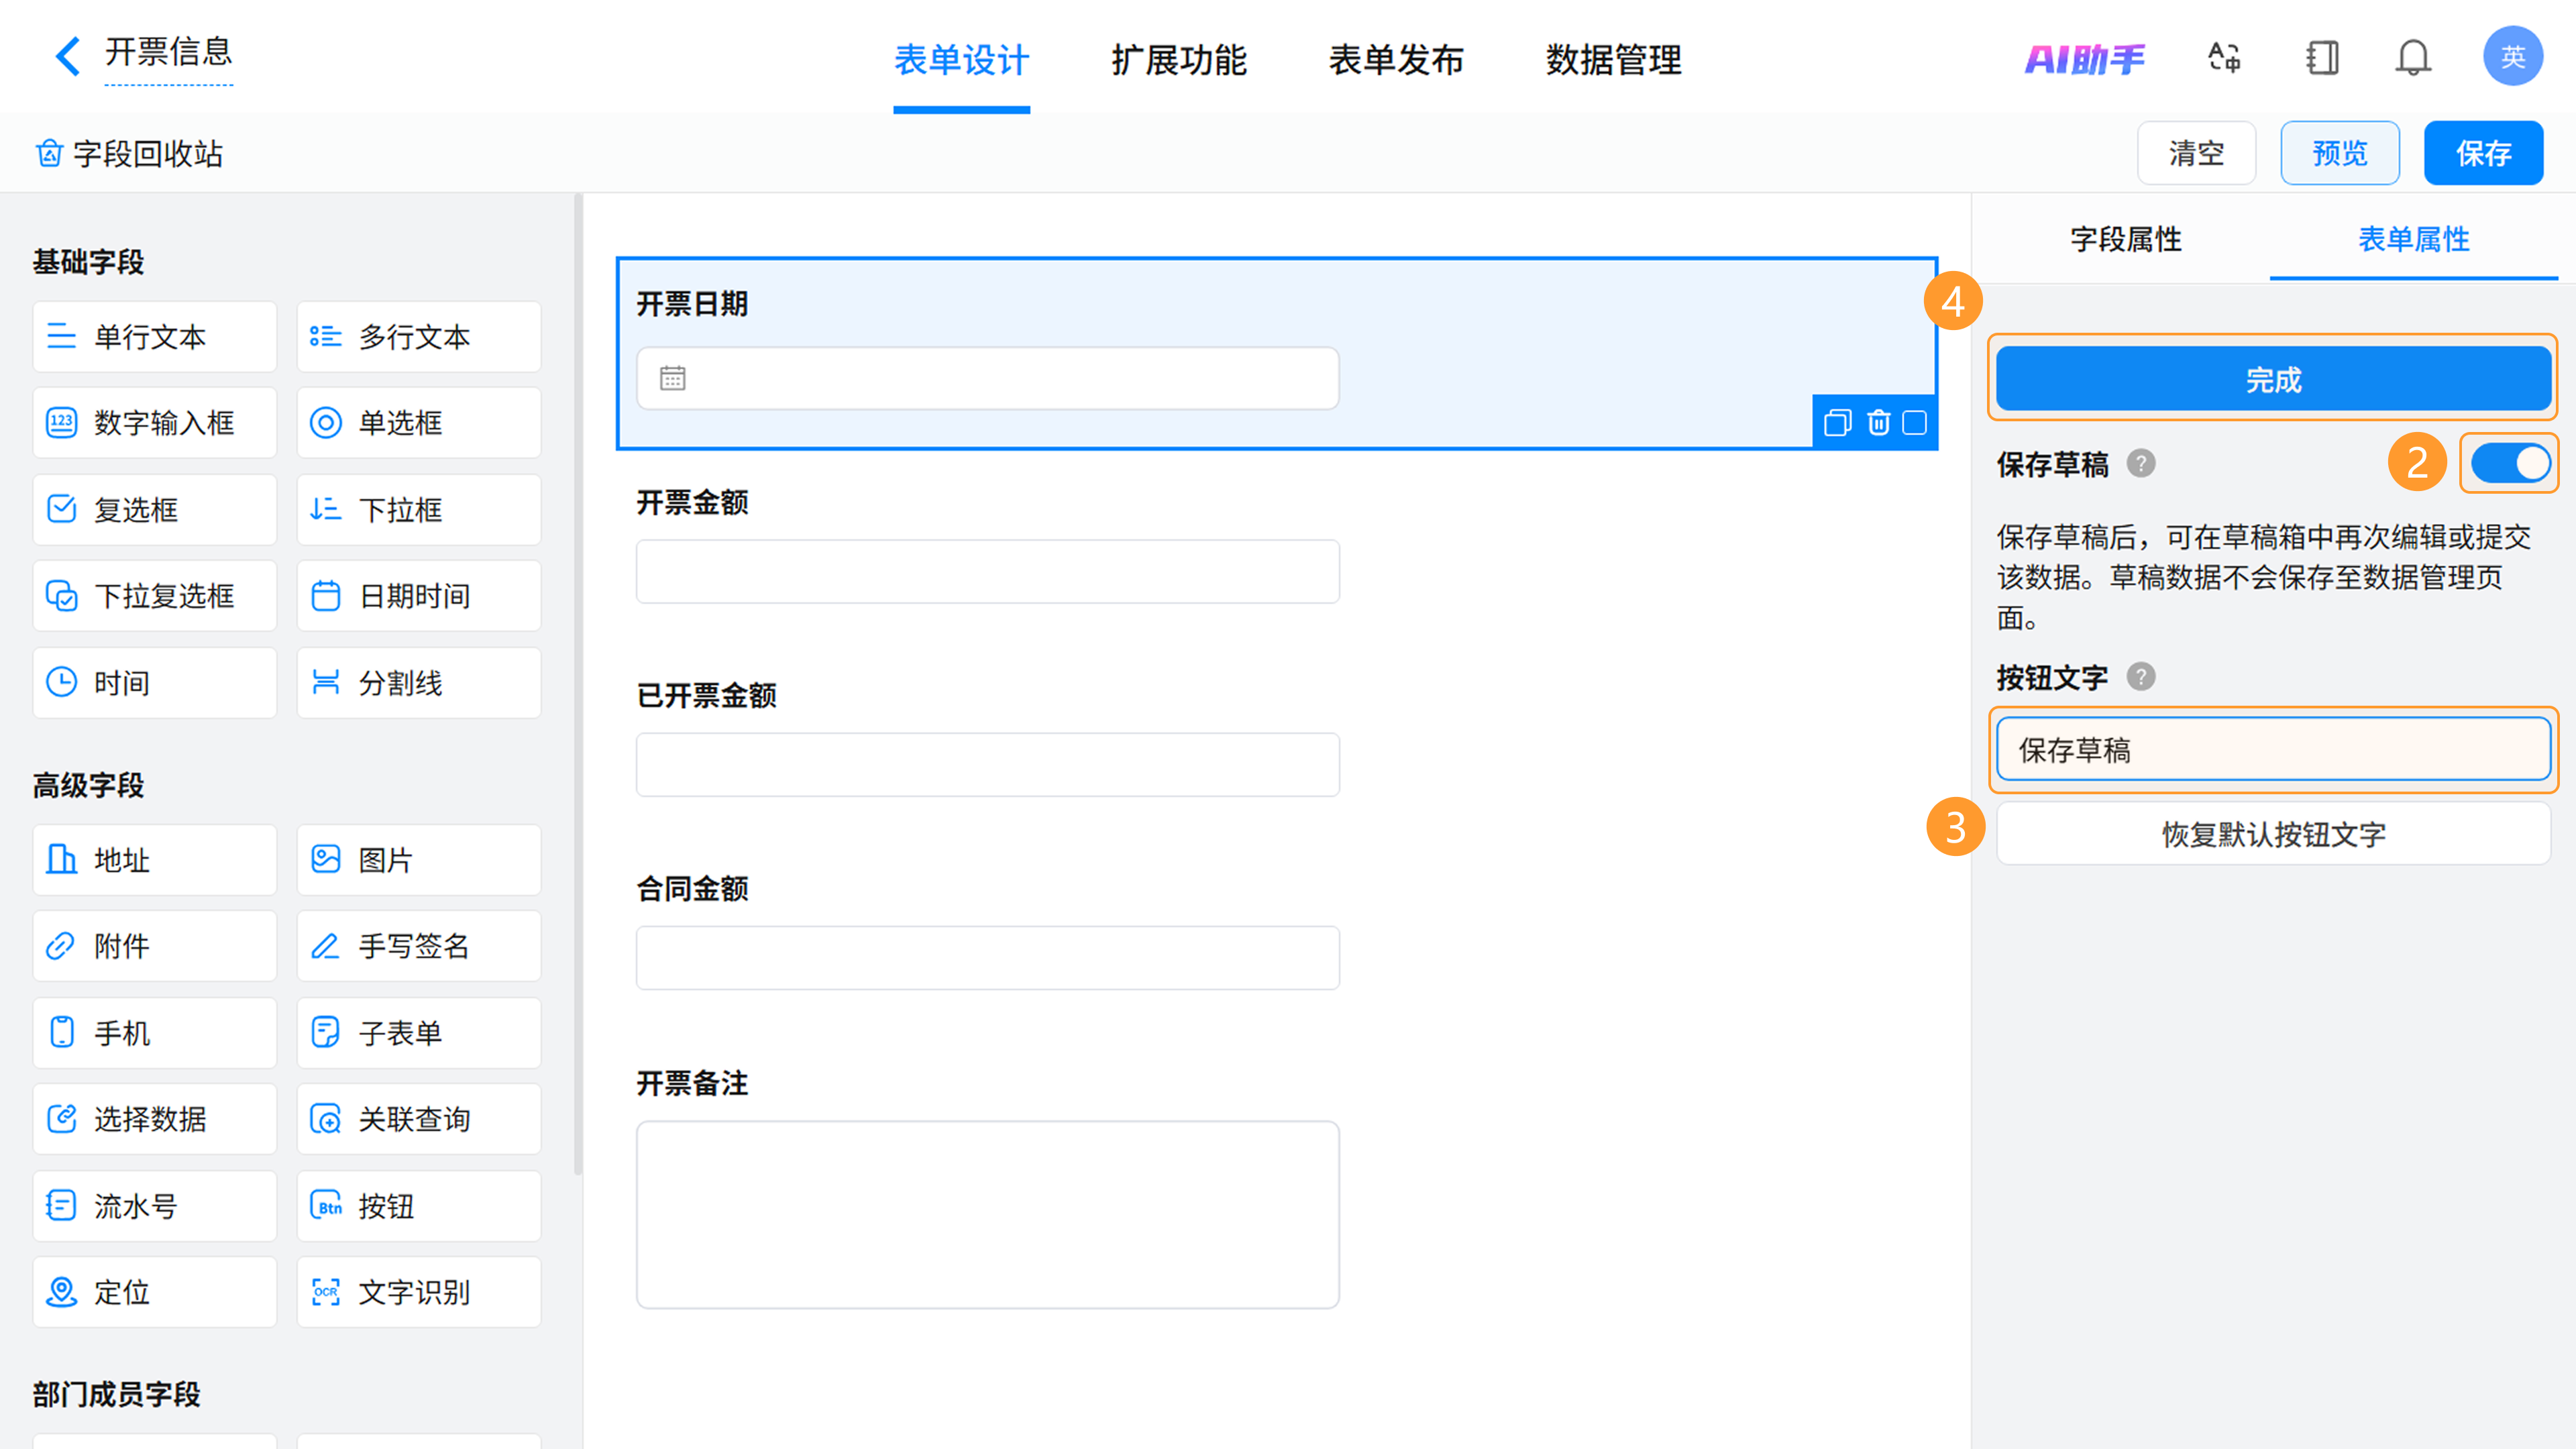Click the 清空 button

(2196, 153)
